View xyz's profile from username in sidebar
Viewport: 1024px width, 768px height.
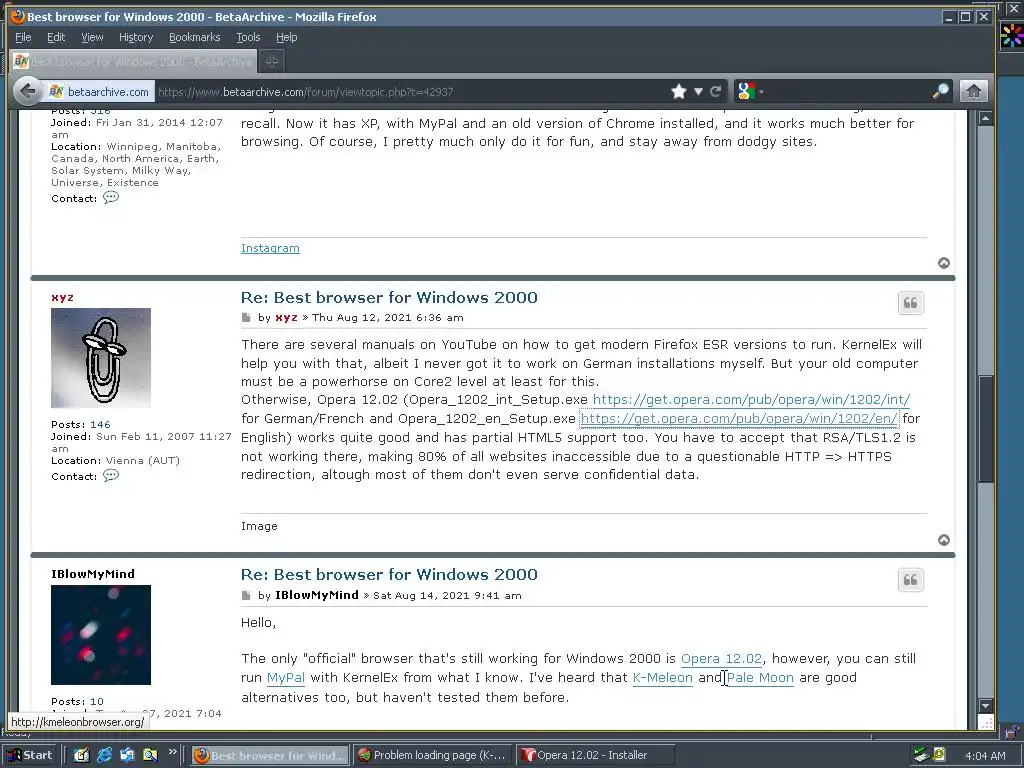pos(63,298)
